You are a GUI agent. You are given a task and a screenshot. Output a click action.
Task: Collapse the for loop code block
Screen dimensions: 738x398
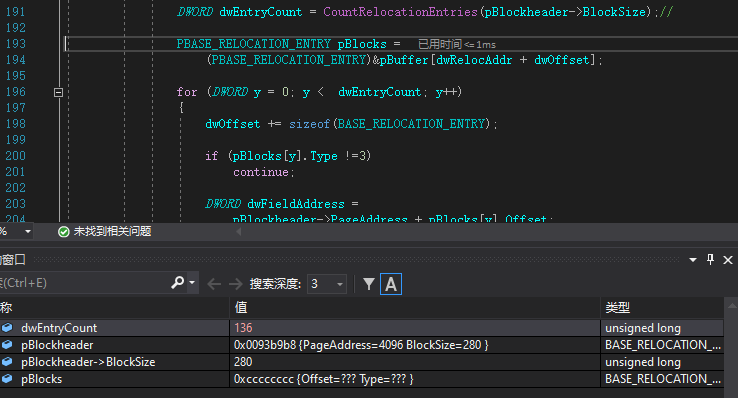click(58, 92)
